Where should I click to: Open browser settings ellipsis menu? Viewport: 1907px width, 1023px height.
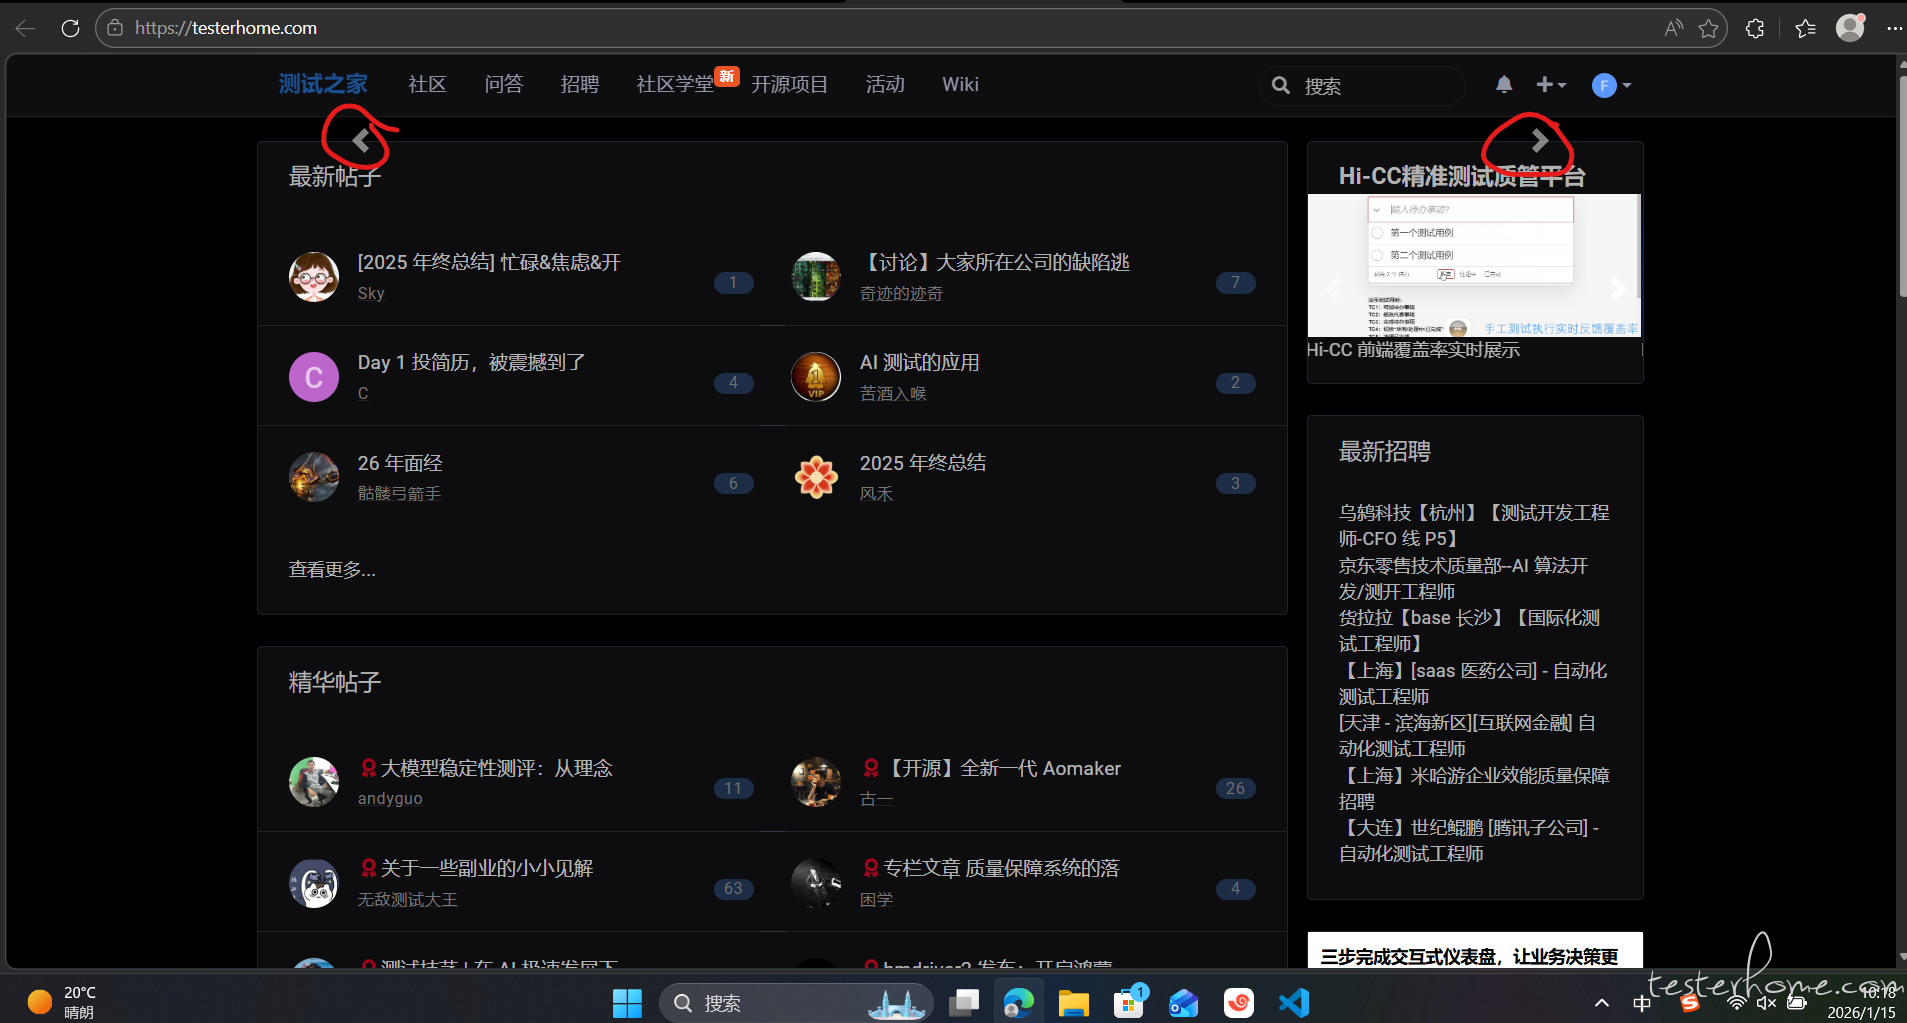tap(1893, 28)
